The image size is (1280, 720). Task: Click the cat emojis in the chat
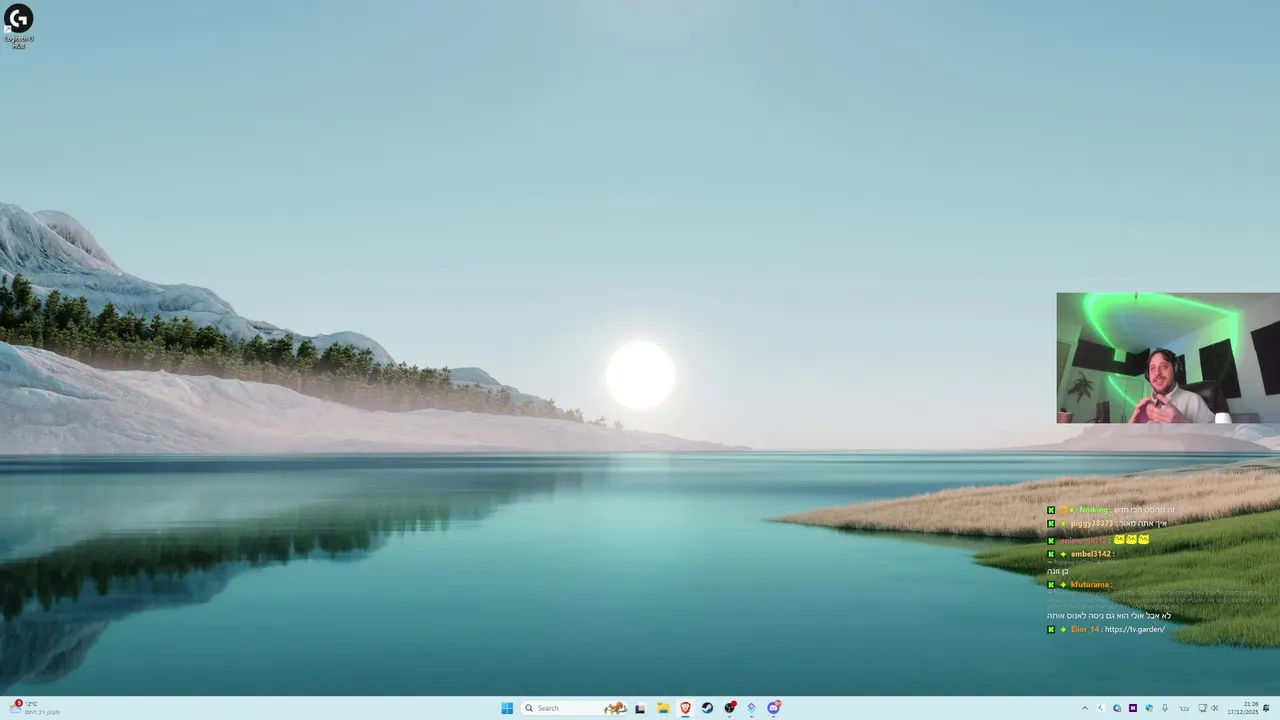coord(1132,539)
